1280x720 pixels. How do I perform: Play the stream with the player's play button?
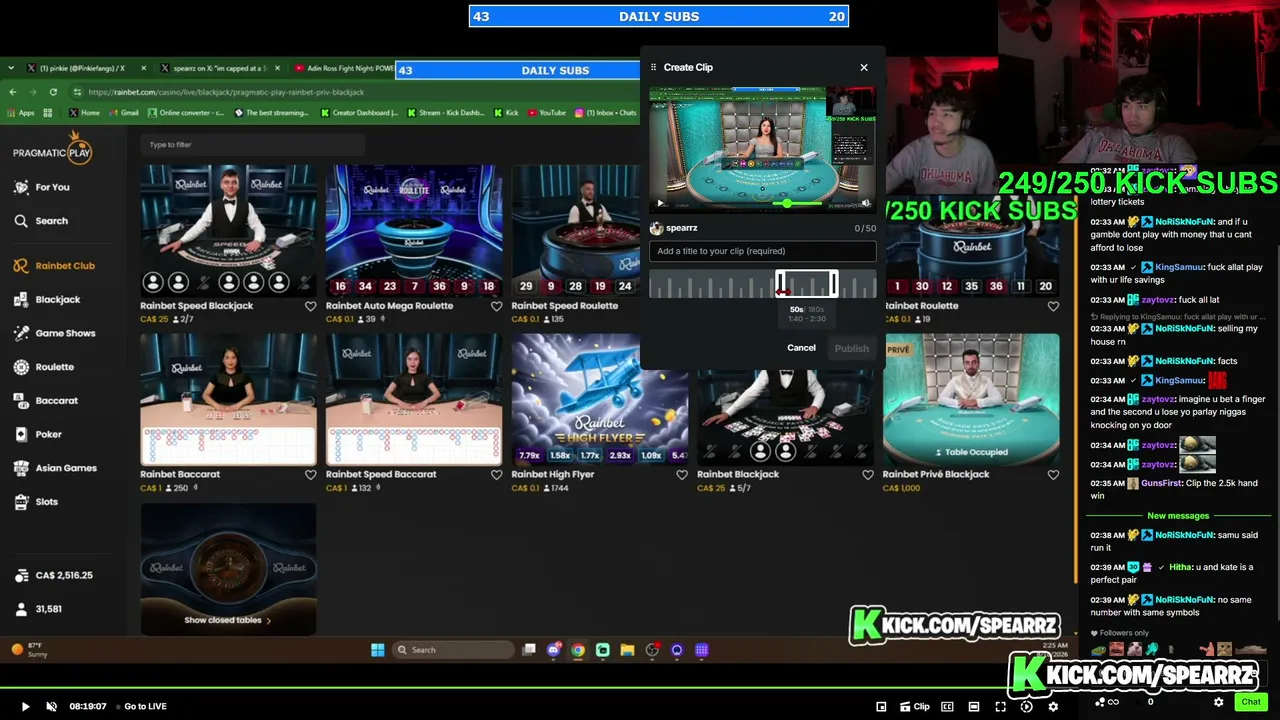click(25, 706)
